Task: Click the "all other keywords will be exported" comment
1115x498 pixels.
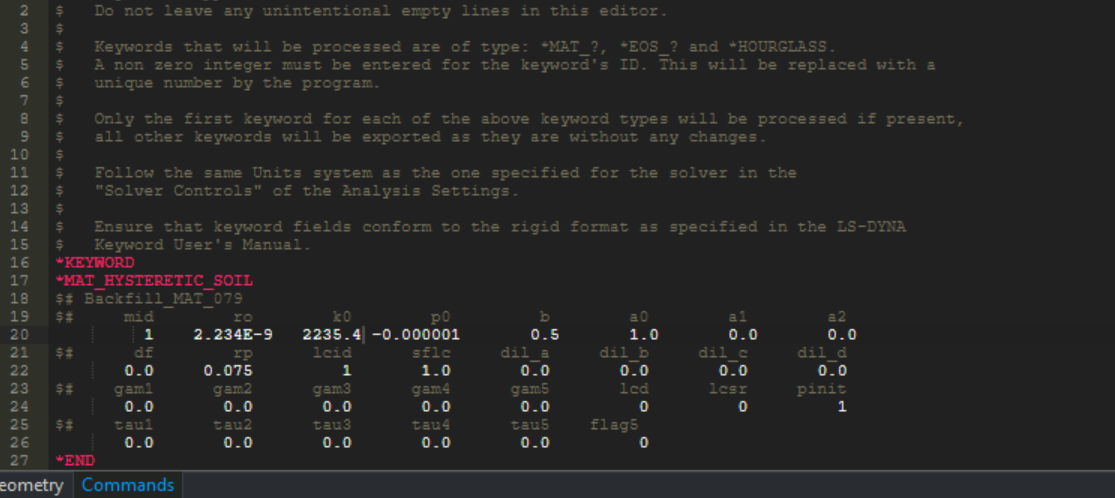Action: (x=431, y=137)
